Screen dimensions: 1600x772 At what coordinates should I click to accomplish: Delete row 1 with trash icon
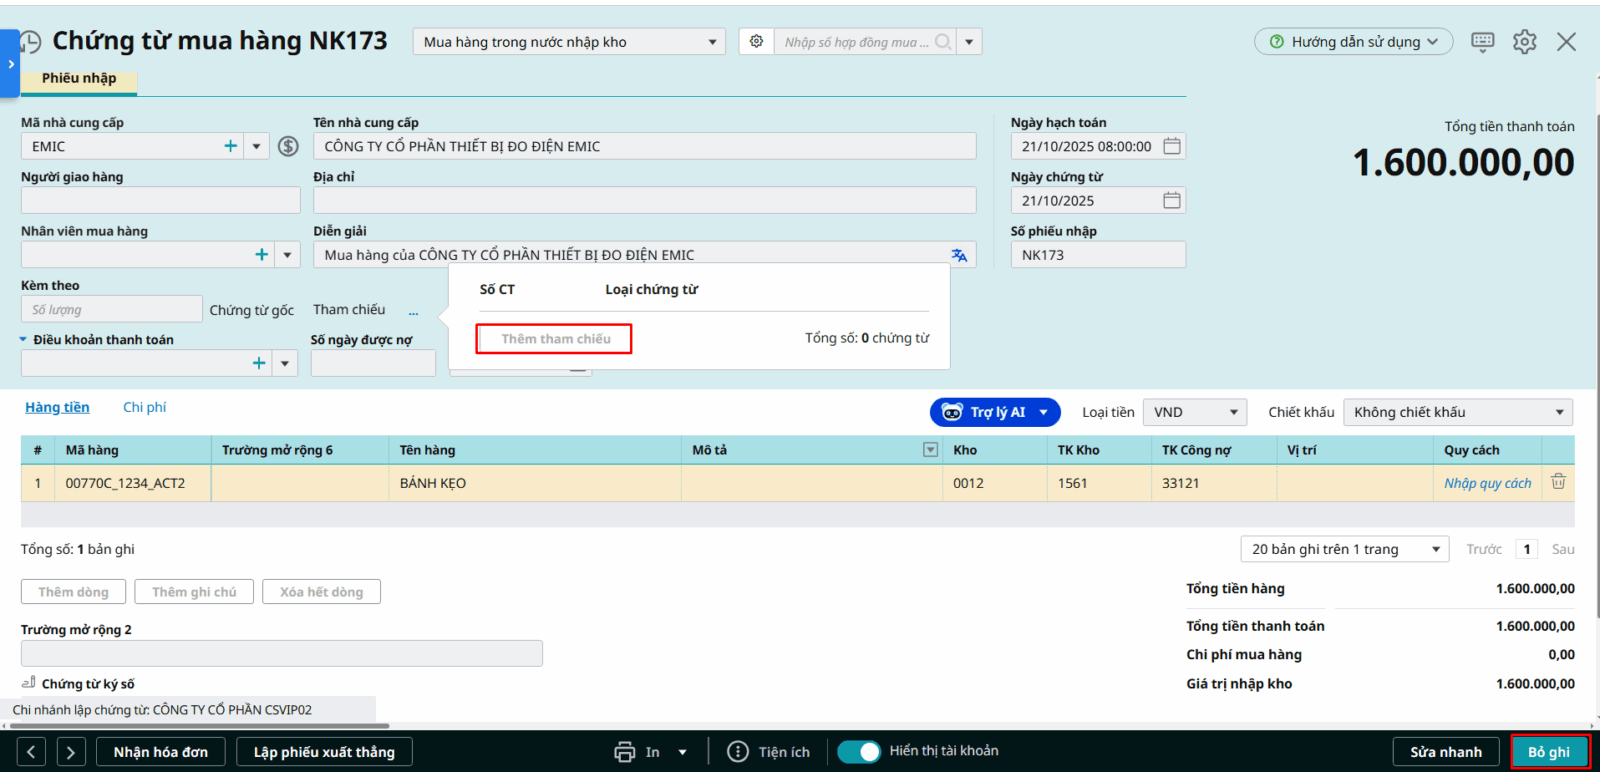coord(1558,482)
